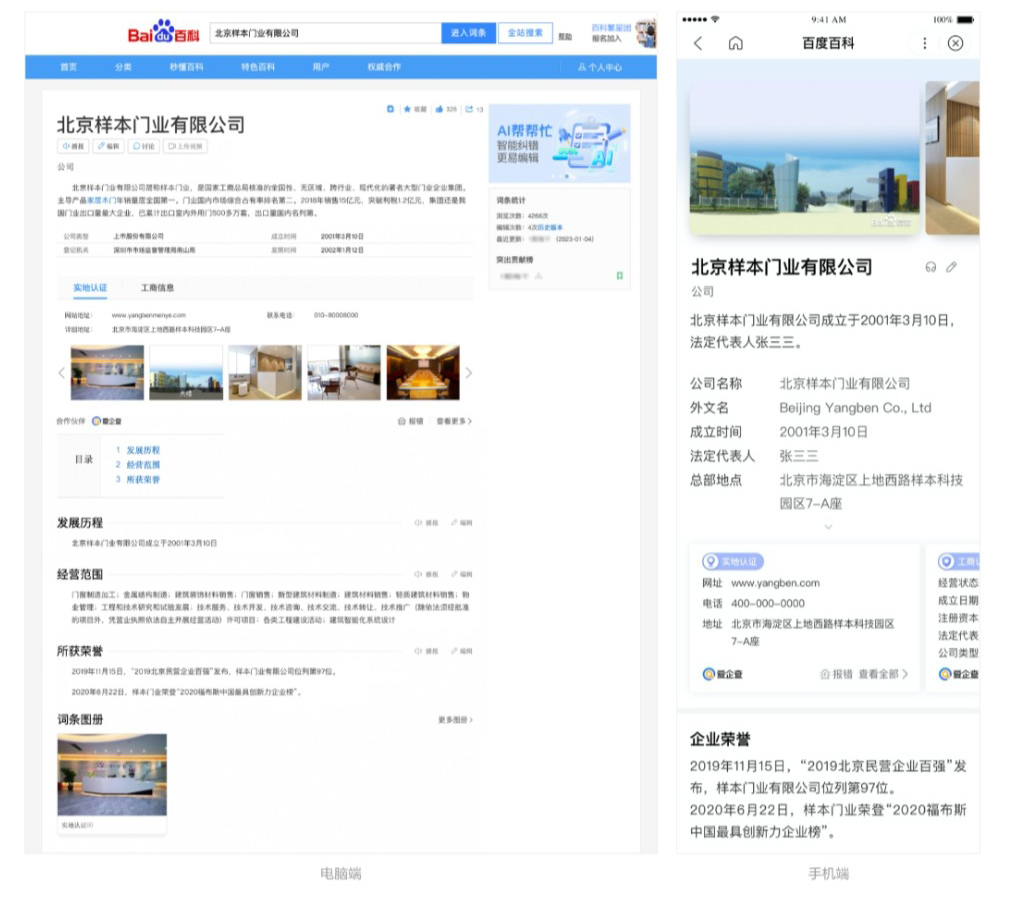The width and height of the screenshot is (1009, 903).
Task: Click the Baidu Baike logo
Action: pyautogui.click(x=164, y=33)
